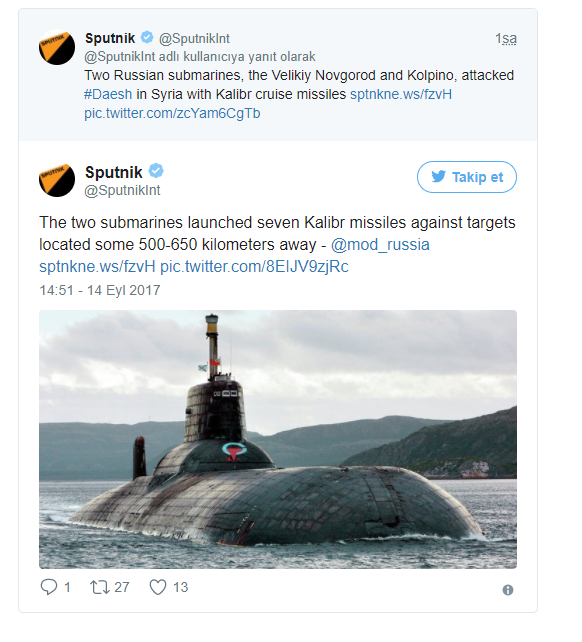Open the @mod_russia mention

click(380, 244)
